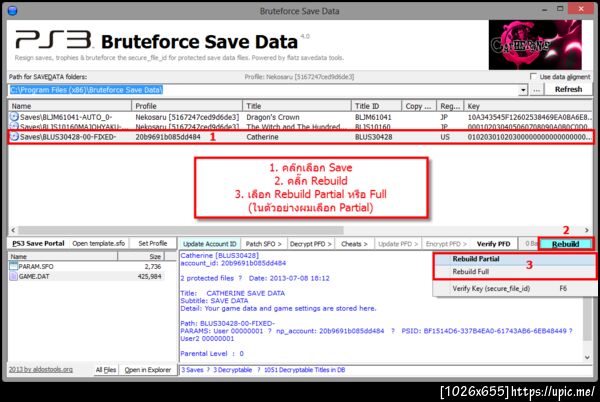600x402 pixels.
Task: Click the horizontal scrollbar of saves list
Action: (181, 230)
